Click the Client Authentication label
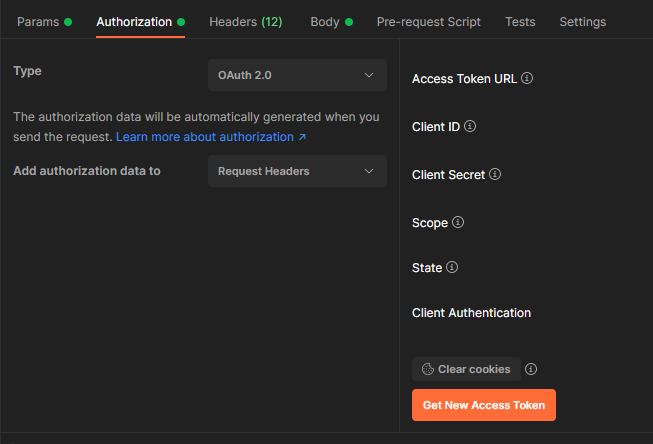The image size is (653, 444). tap(471, 313)
